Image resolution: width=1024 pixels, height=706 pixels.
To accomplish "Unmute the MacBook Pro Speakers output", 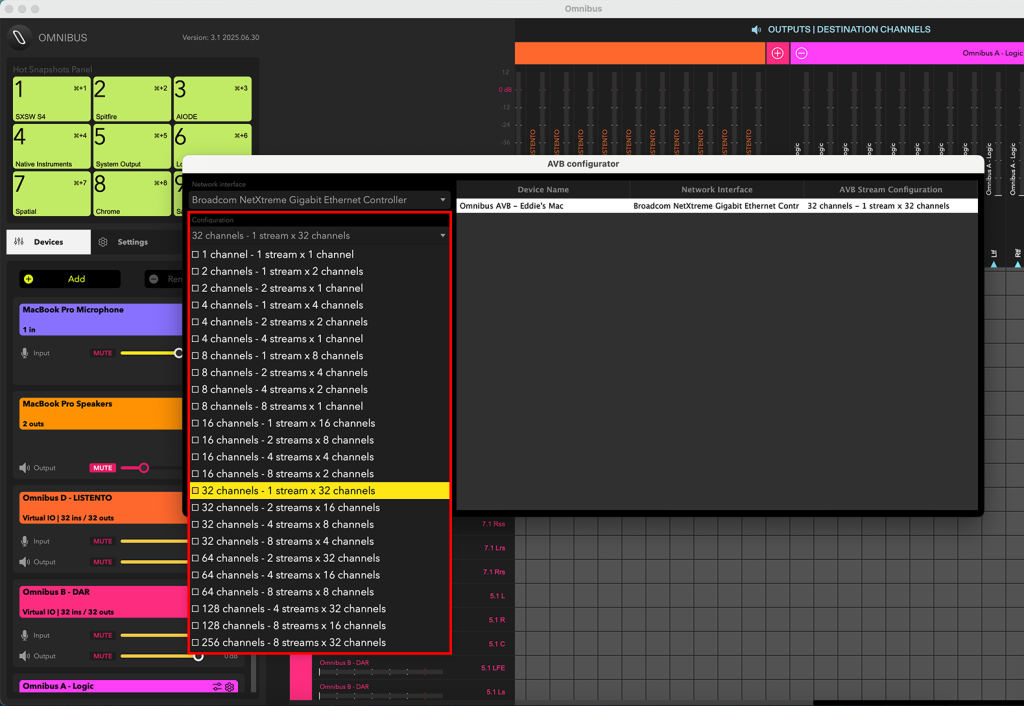I will click(x=103, y=468).
